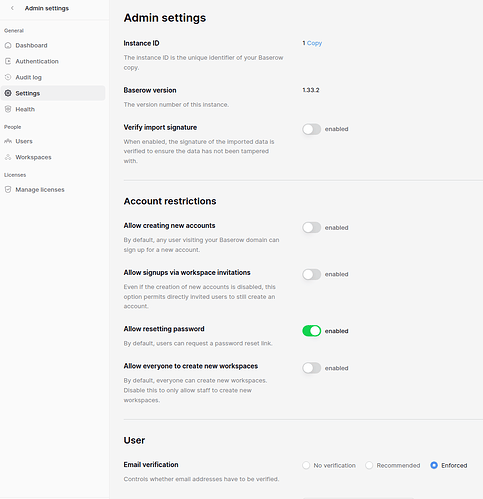The height and width of the screenshot is (499, 483).
Task: Click the Health shield icon
Action: coord(8,109)
